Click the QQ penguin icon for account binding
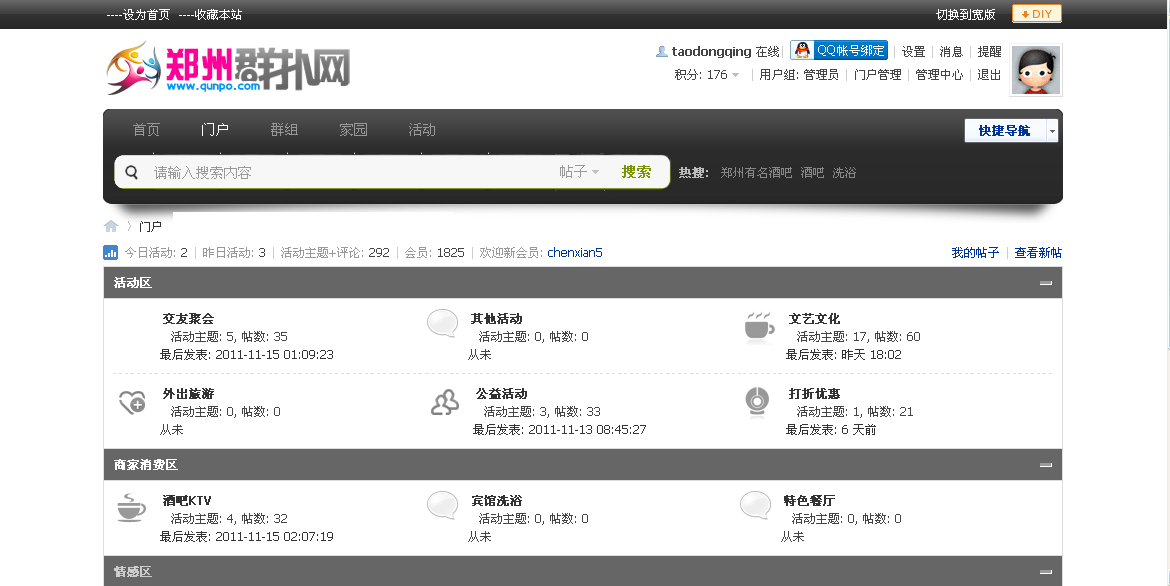The image size is (1170, 586). coord(800,49)
